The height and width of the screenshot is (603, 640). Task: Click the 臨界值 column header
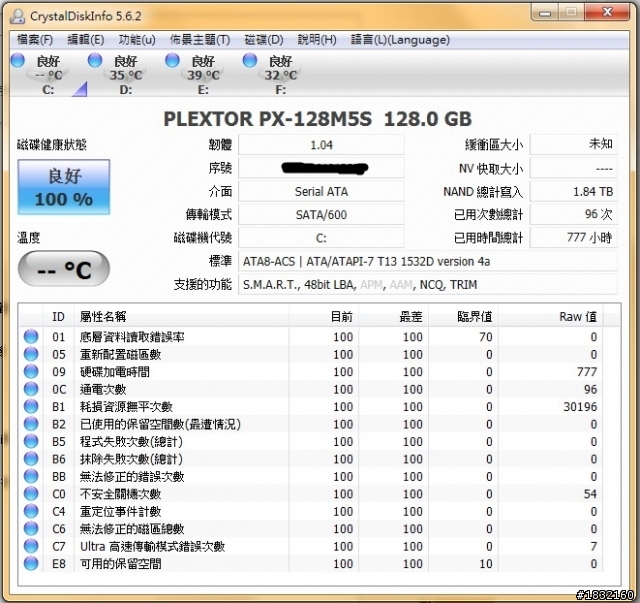463,316
